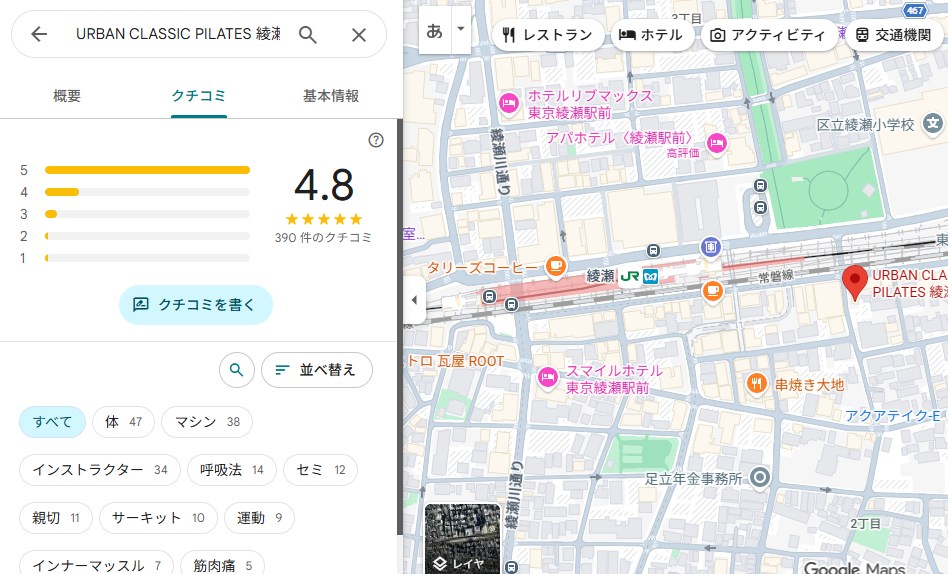Switch to the 基本情報 tab

331,96
